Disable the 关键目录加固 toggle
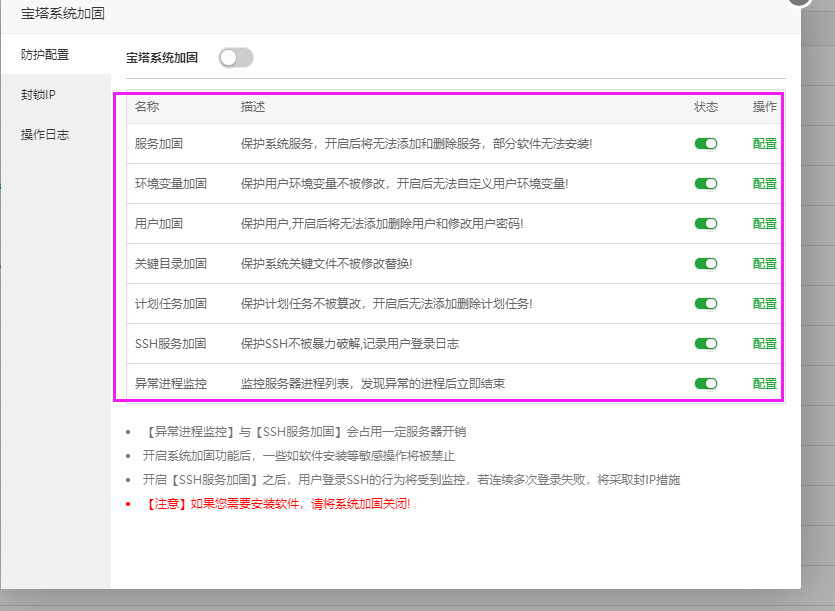The height and width of the screenshot is (611, 835). coord(706,263)
